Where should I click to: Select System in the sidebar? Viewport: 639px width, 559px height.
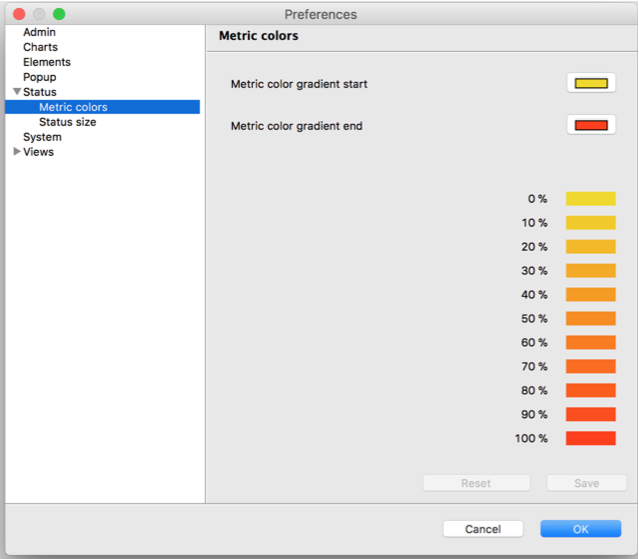(x=42, y=137)
